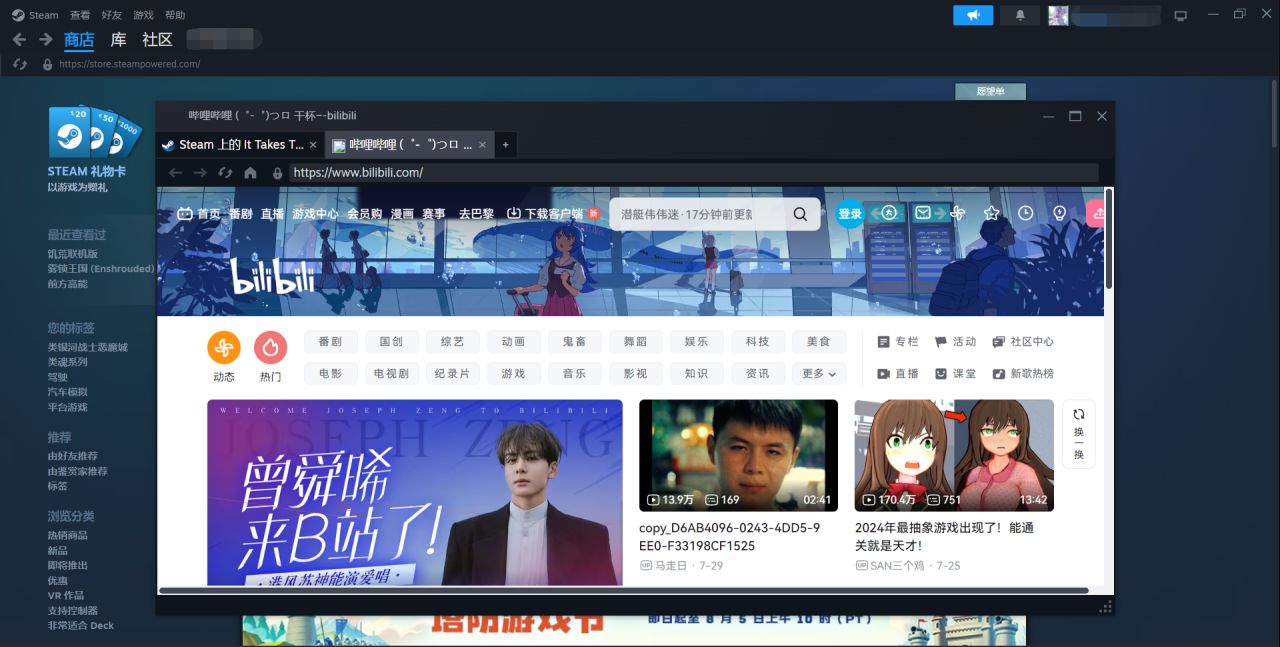Image resolution: width=1280 pixels, height=647 pixels.
Task: Click the 换一换 refresh button
Action: (1079, 434)
